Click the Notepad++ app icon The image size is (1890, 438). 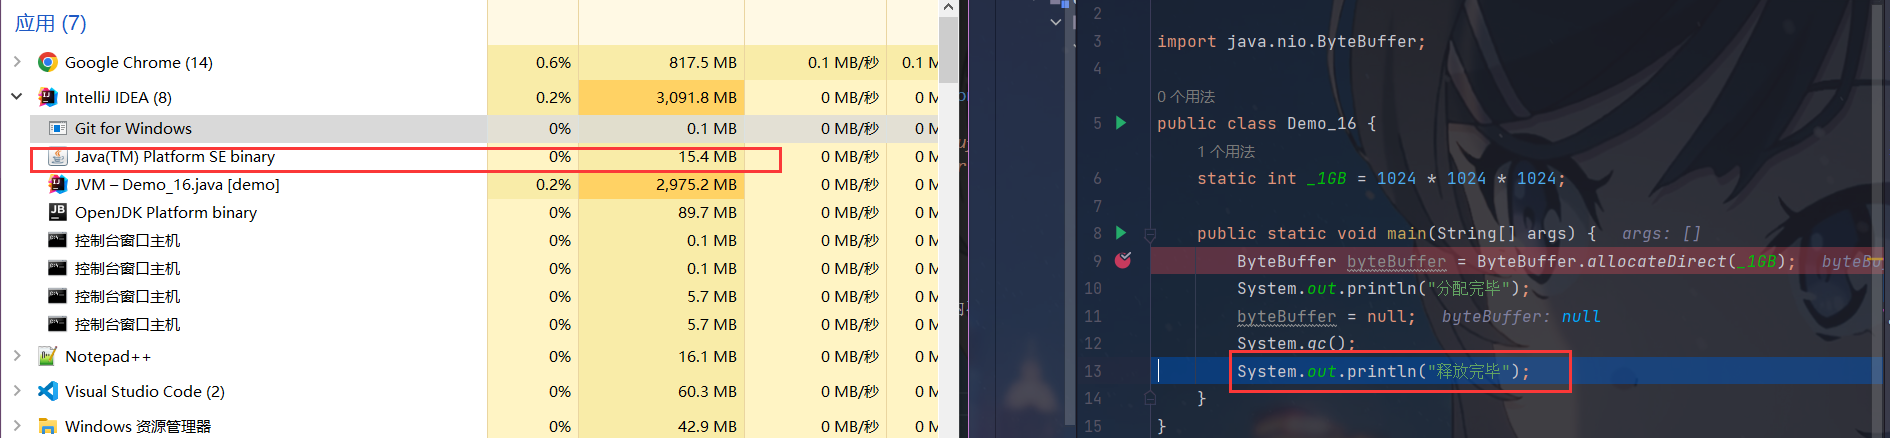pyautogui.click(x=47, y=356)
